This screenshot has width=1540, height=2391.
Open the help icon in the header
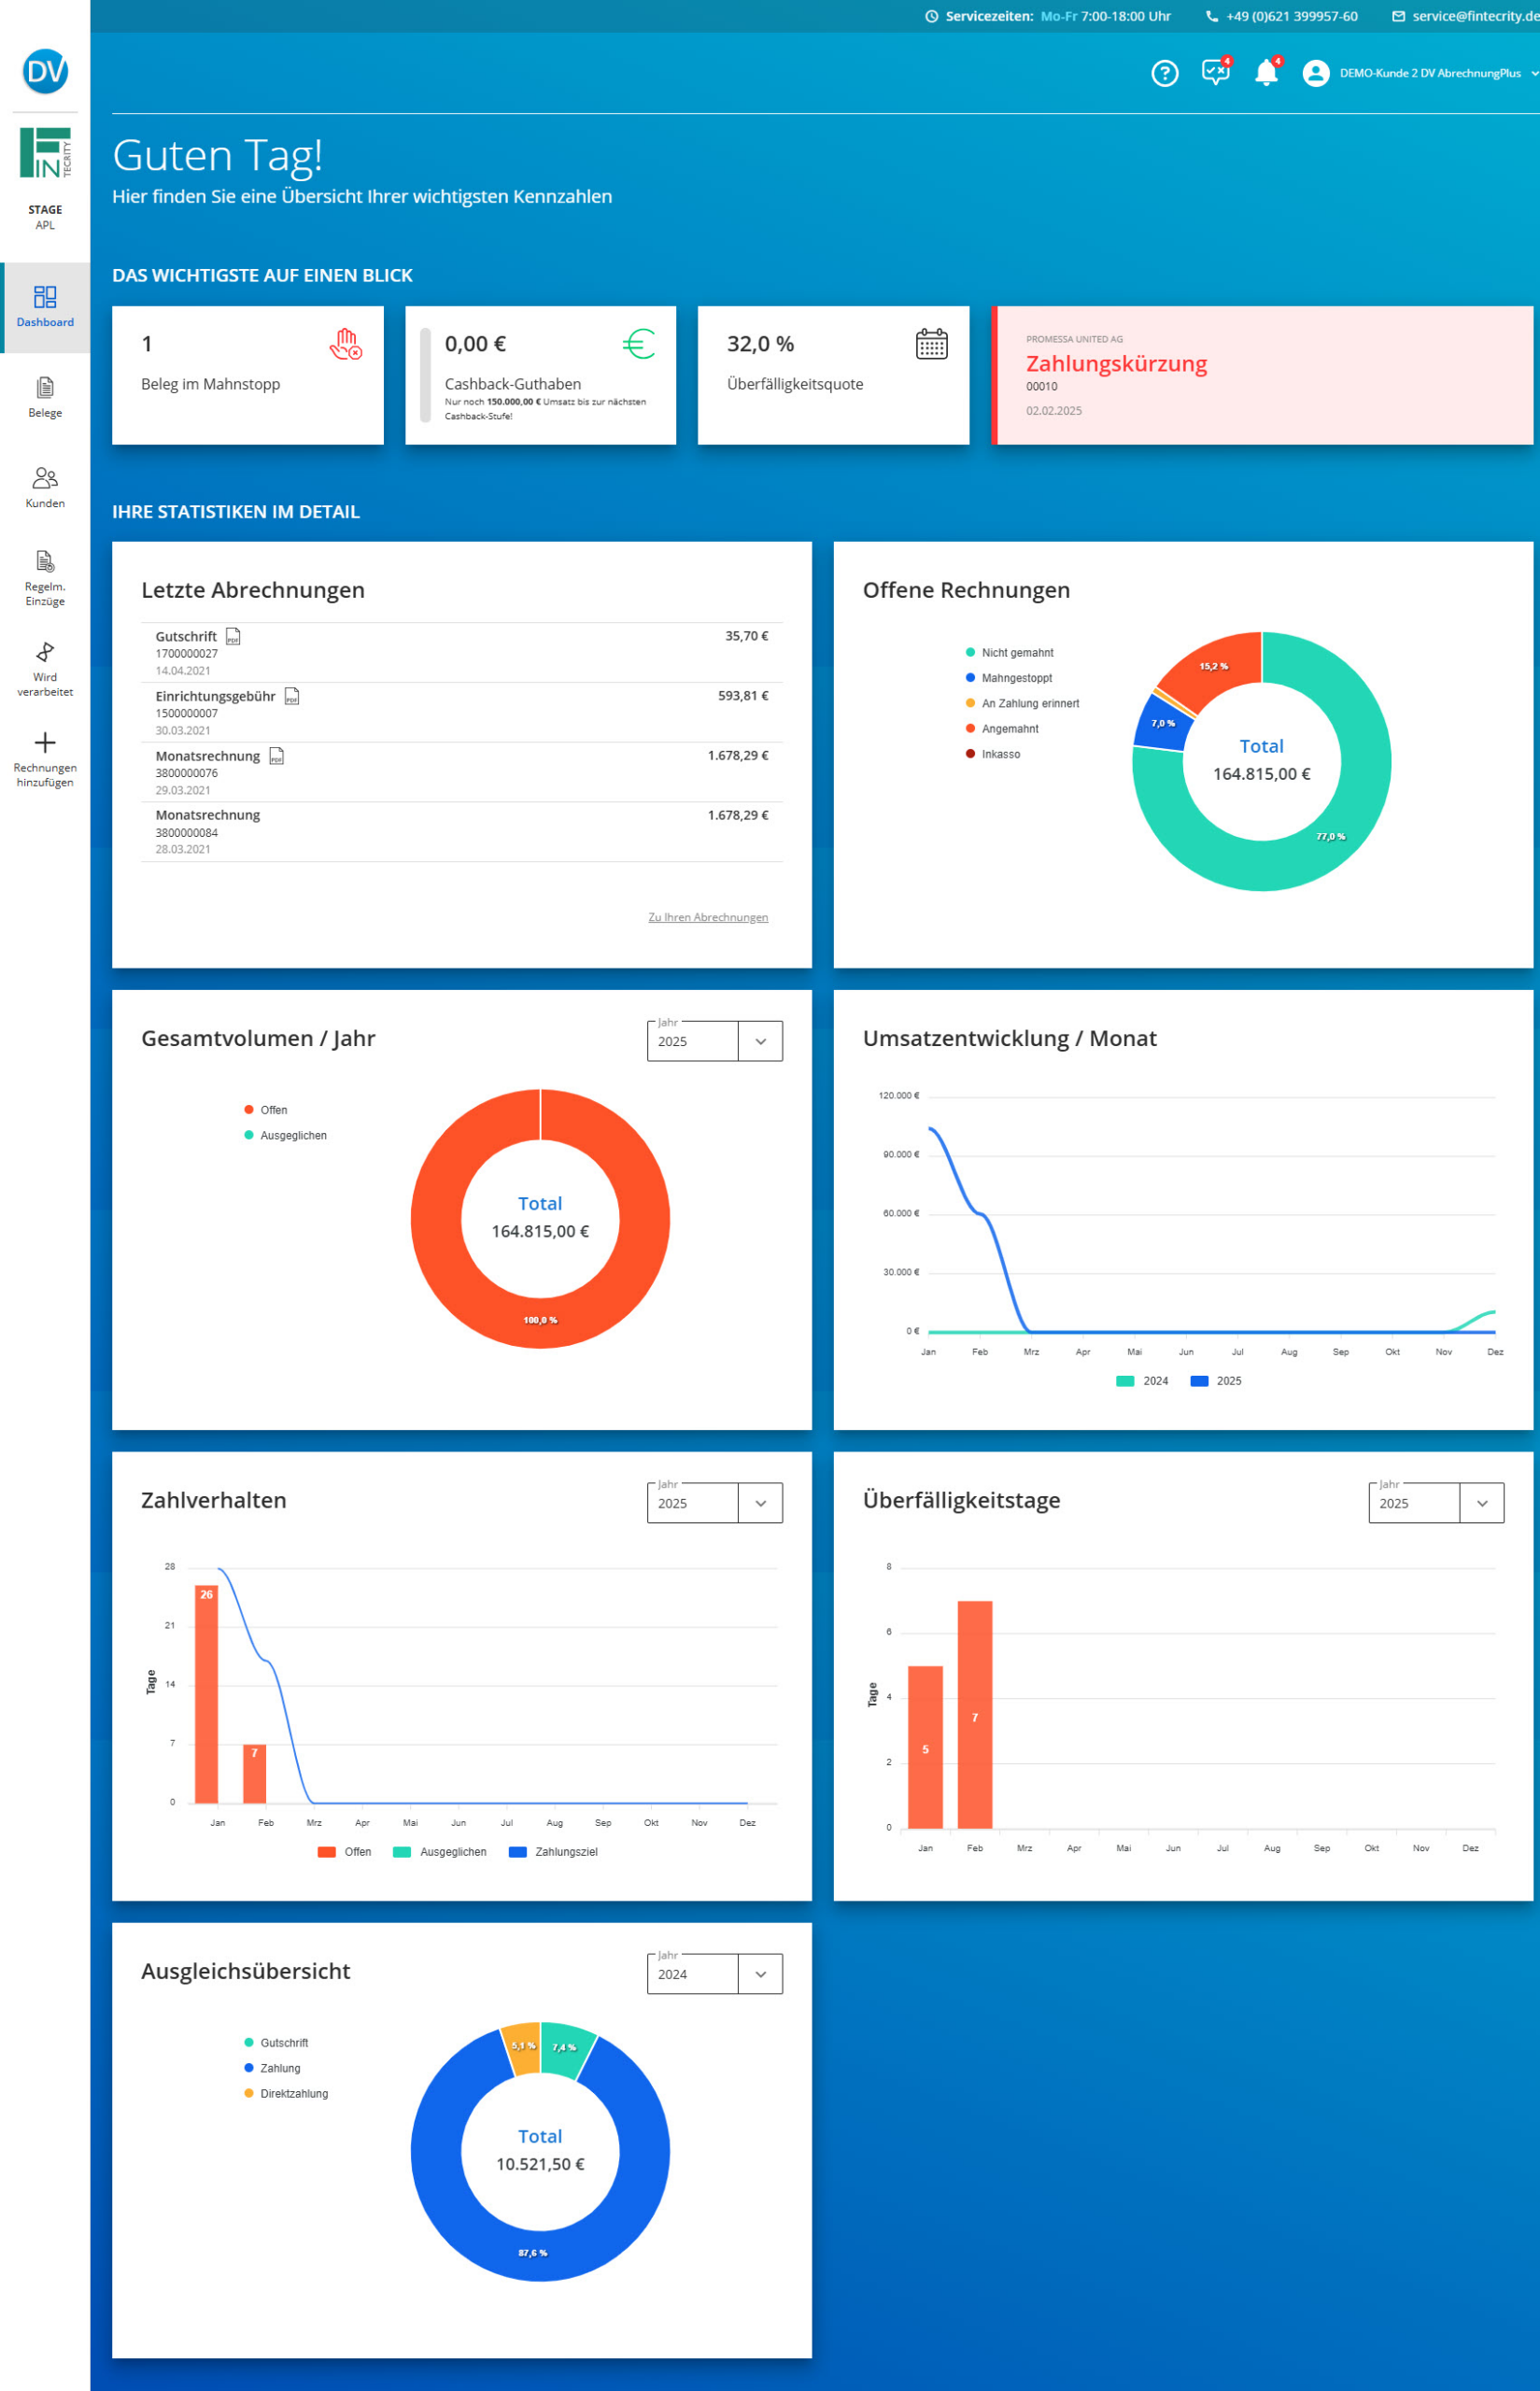point(1164,73)
